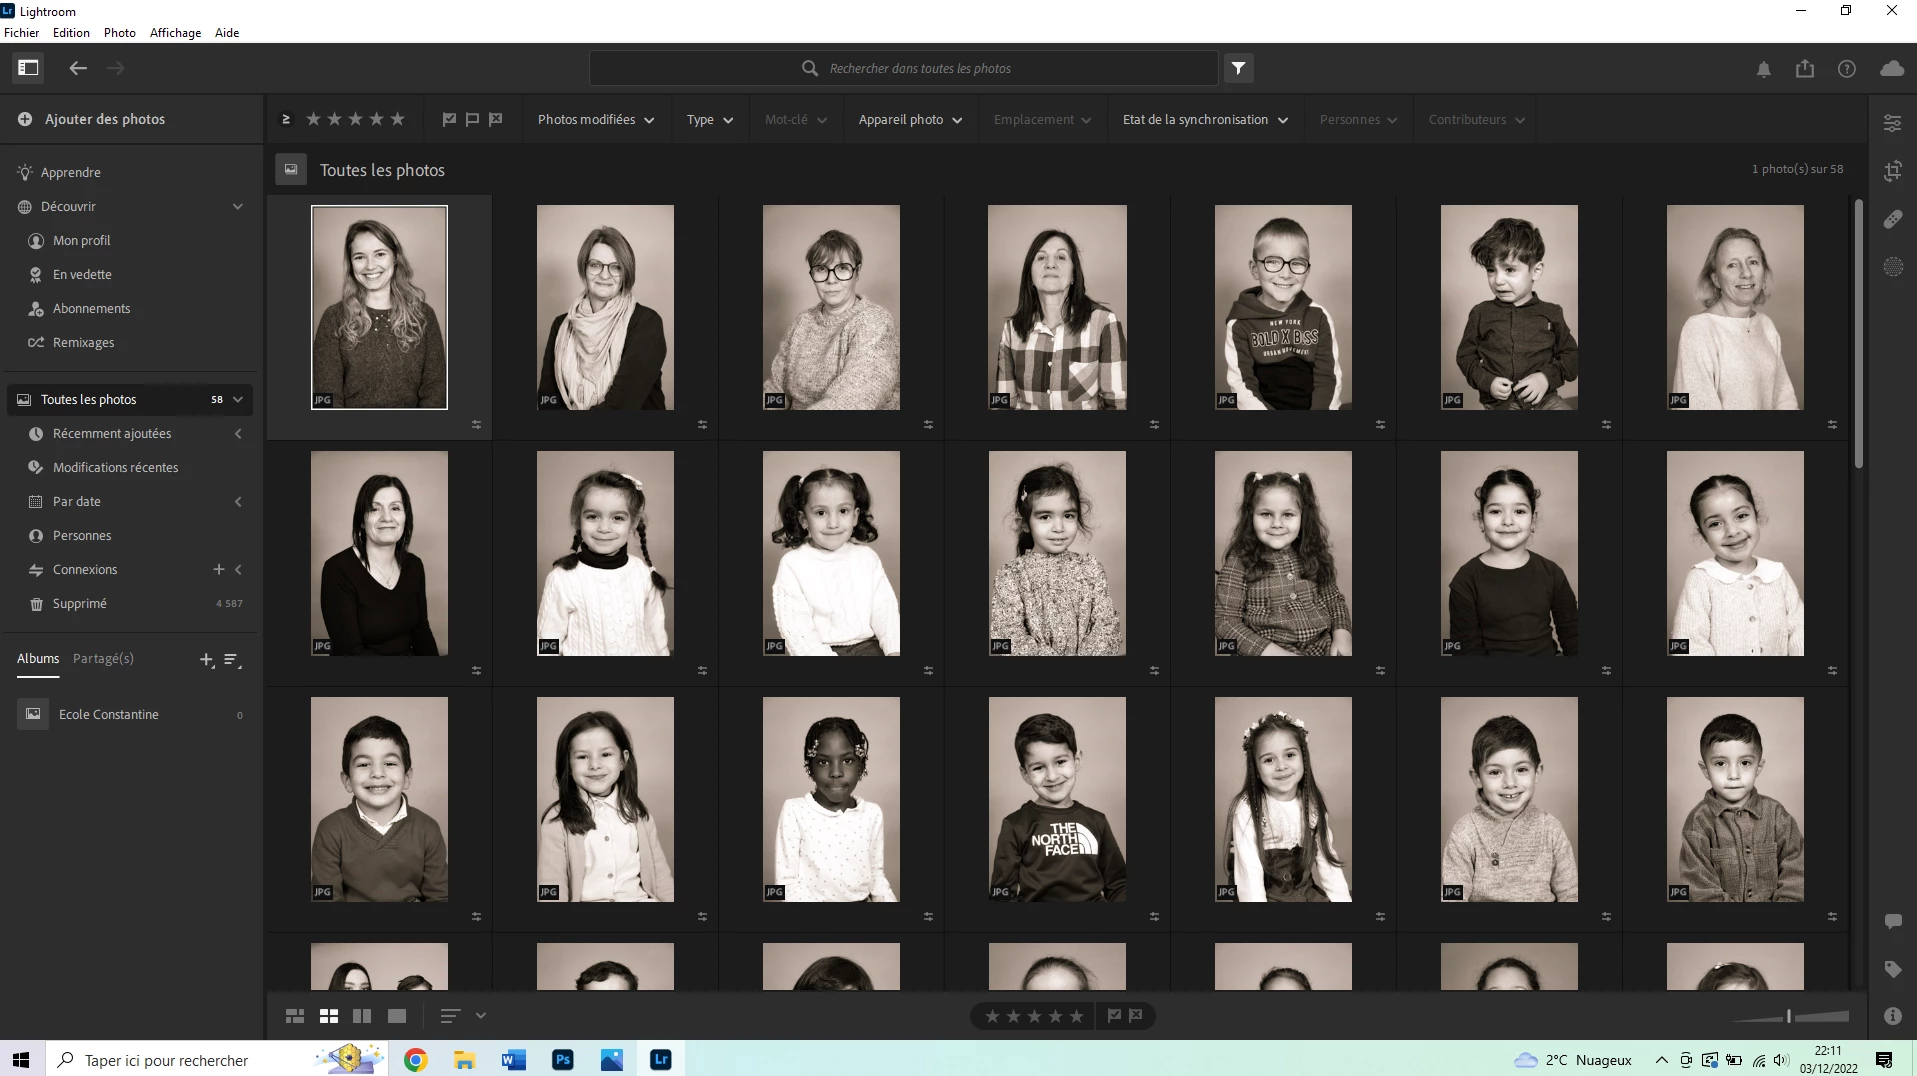1917x1076 pixels.
Task: Open the Fichier menu
Action: [21, 32]
